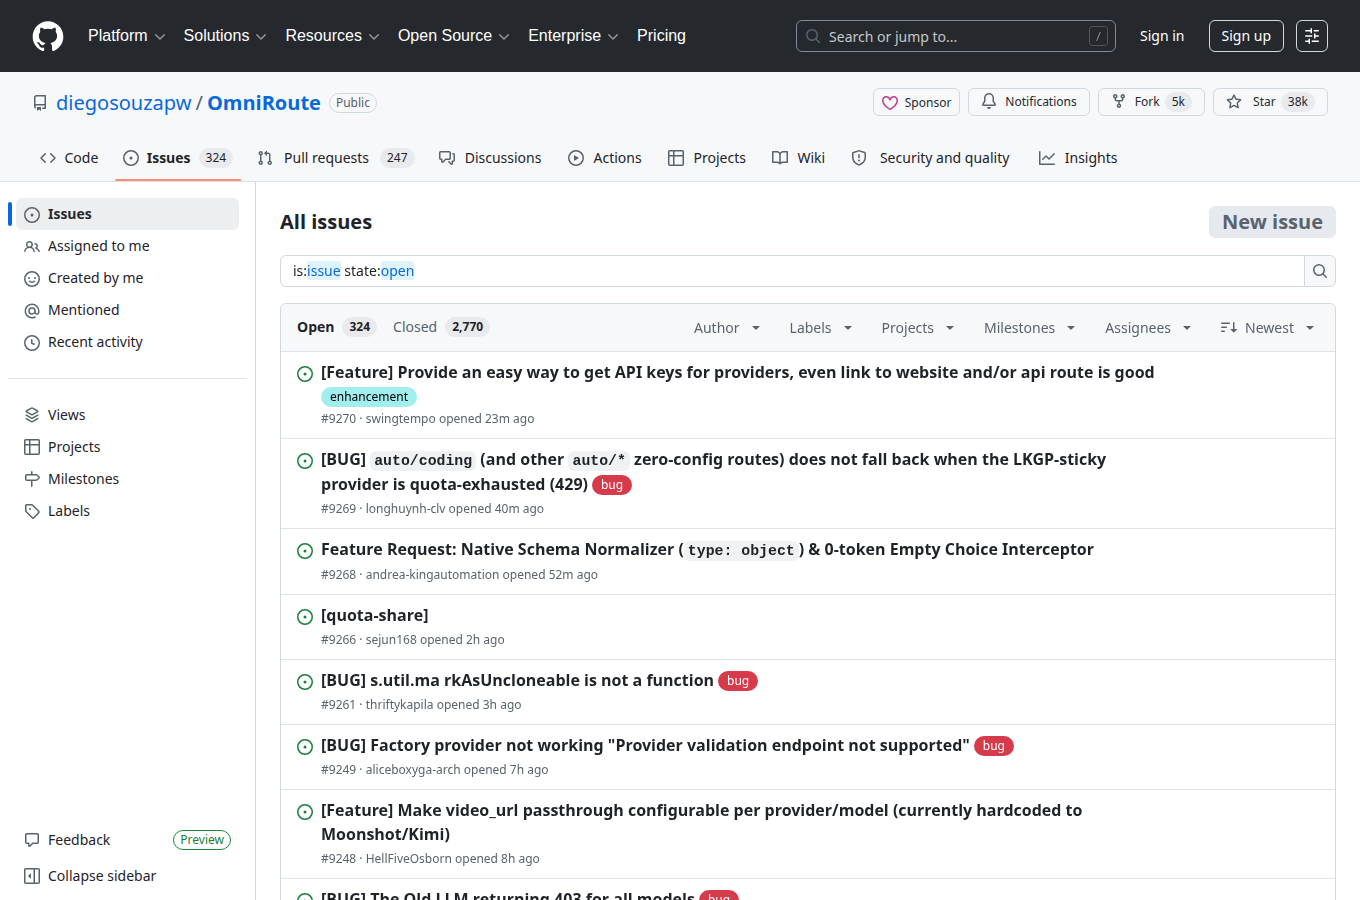Open the Pricing link

click(661, 36)
